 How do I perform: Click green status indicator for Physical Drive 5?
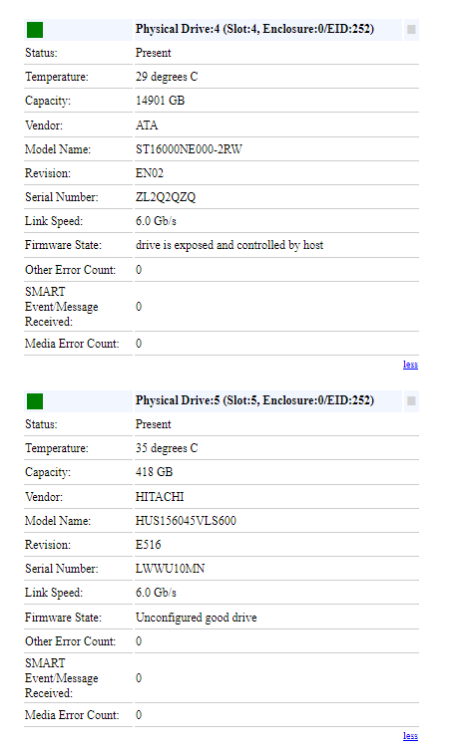click(34, 401)
